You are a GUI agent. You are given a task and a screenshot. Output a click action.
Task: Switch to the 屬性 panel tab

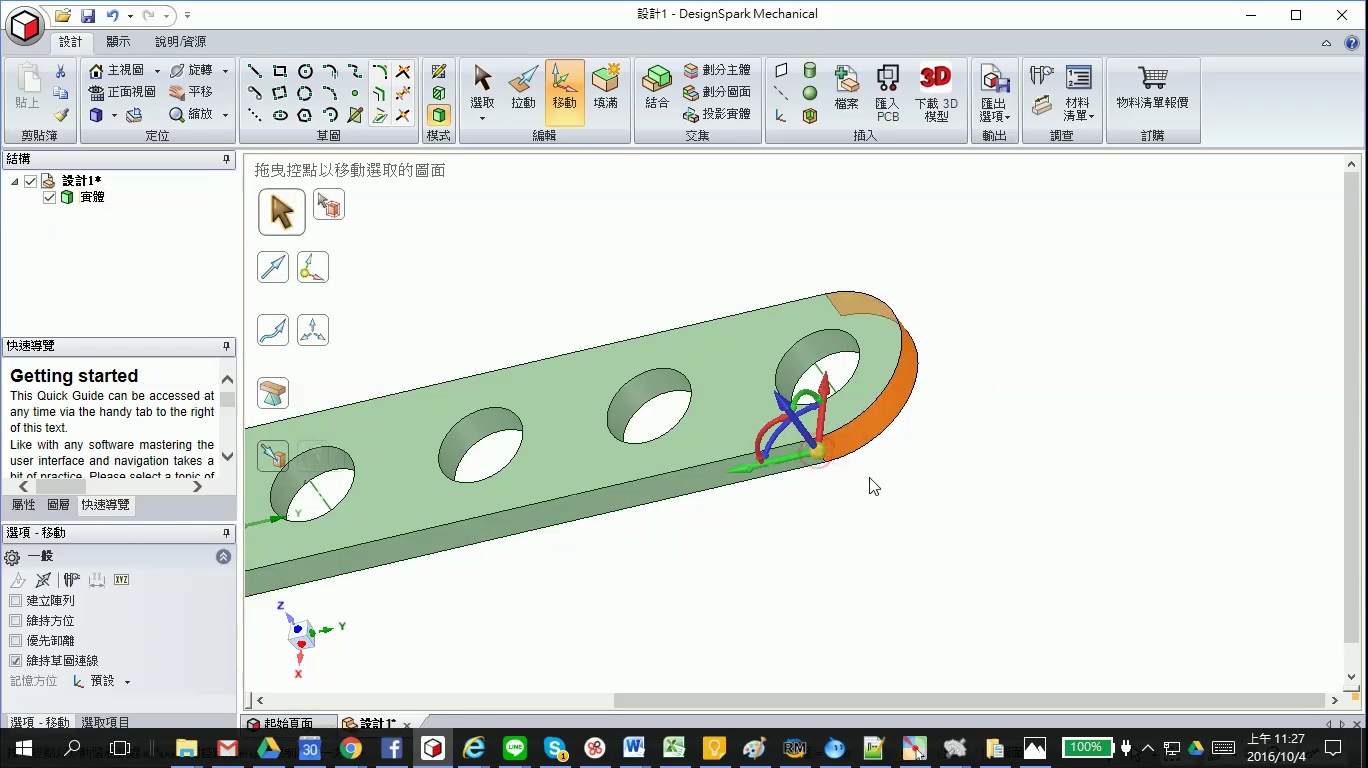pyautogui.click(x=23, y=505)
